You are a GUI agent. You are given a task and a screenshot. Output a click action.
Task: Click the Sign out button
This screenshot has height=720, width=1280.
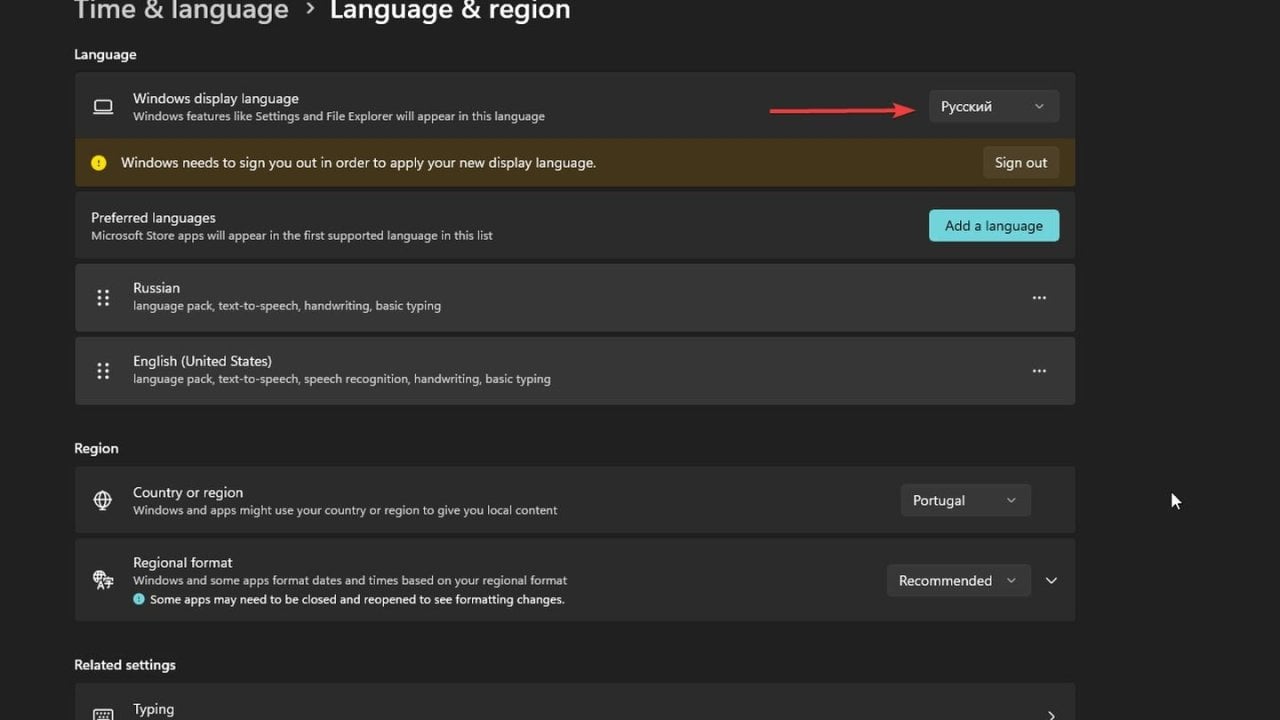pos(1020,163)
